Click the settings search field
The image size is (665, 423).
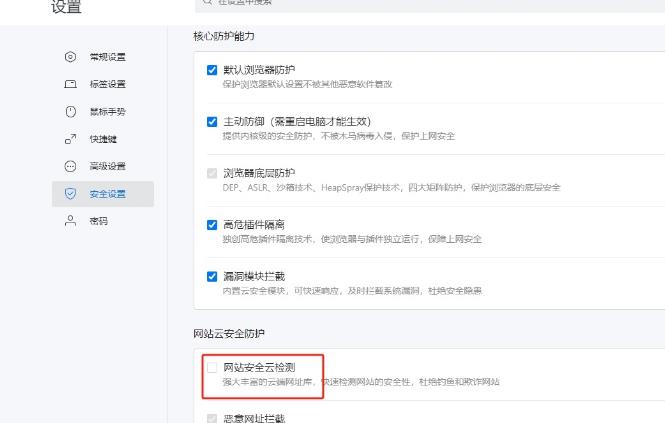430,5
